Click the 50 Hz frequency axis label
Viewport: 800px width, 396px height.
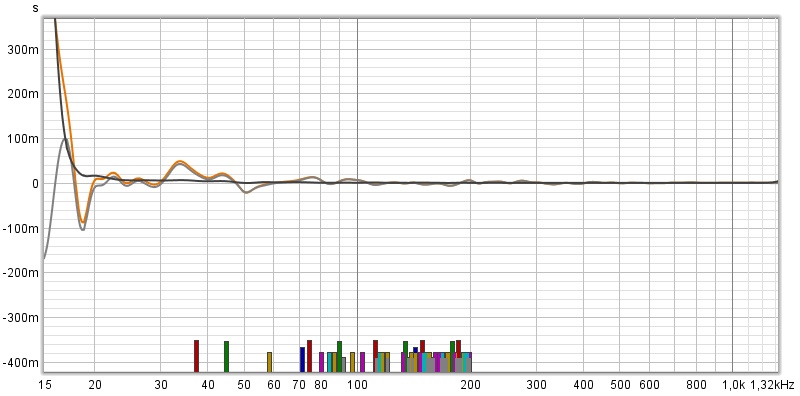[x=244, y=385]
